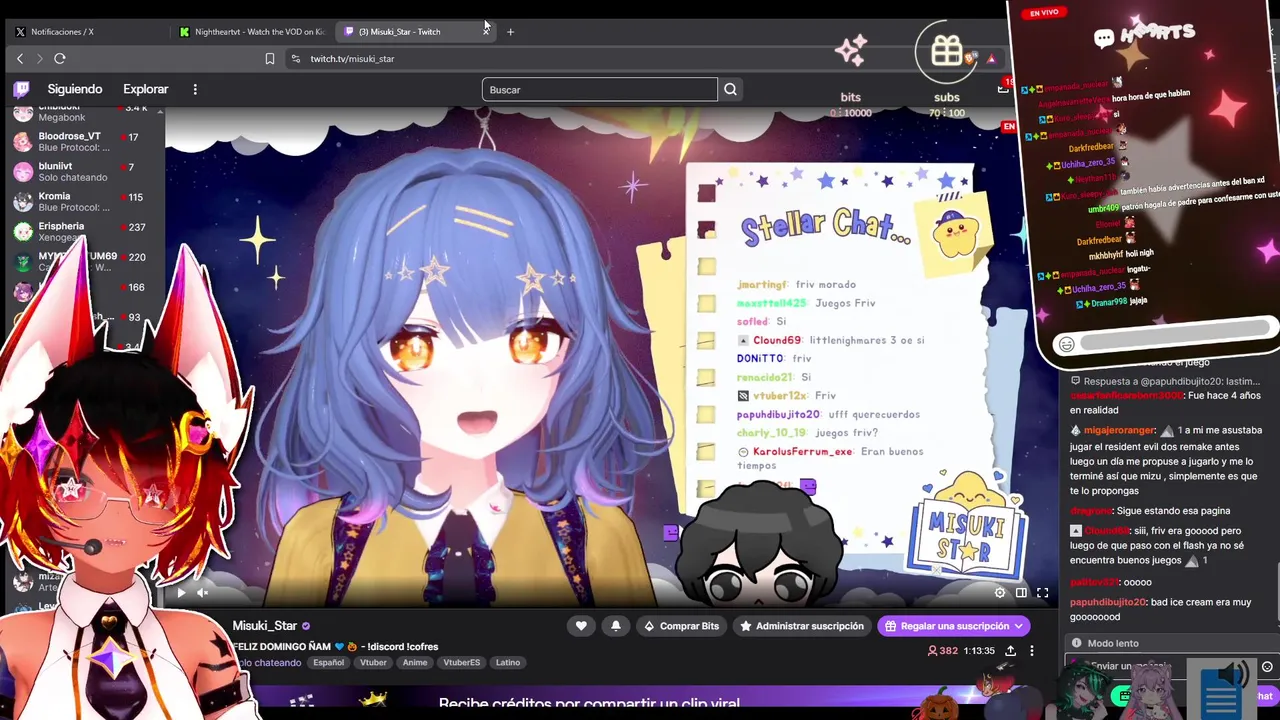Open the Twitch home logo

click(21, 89)
